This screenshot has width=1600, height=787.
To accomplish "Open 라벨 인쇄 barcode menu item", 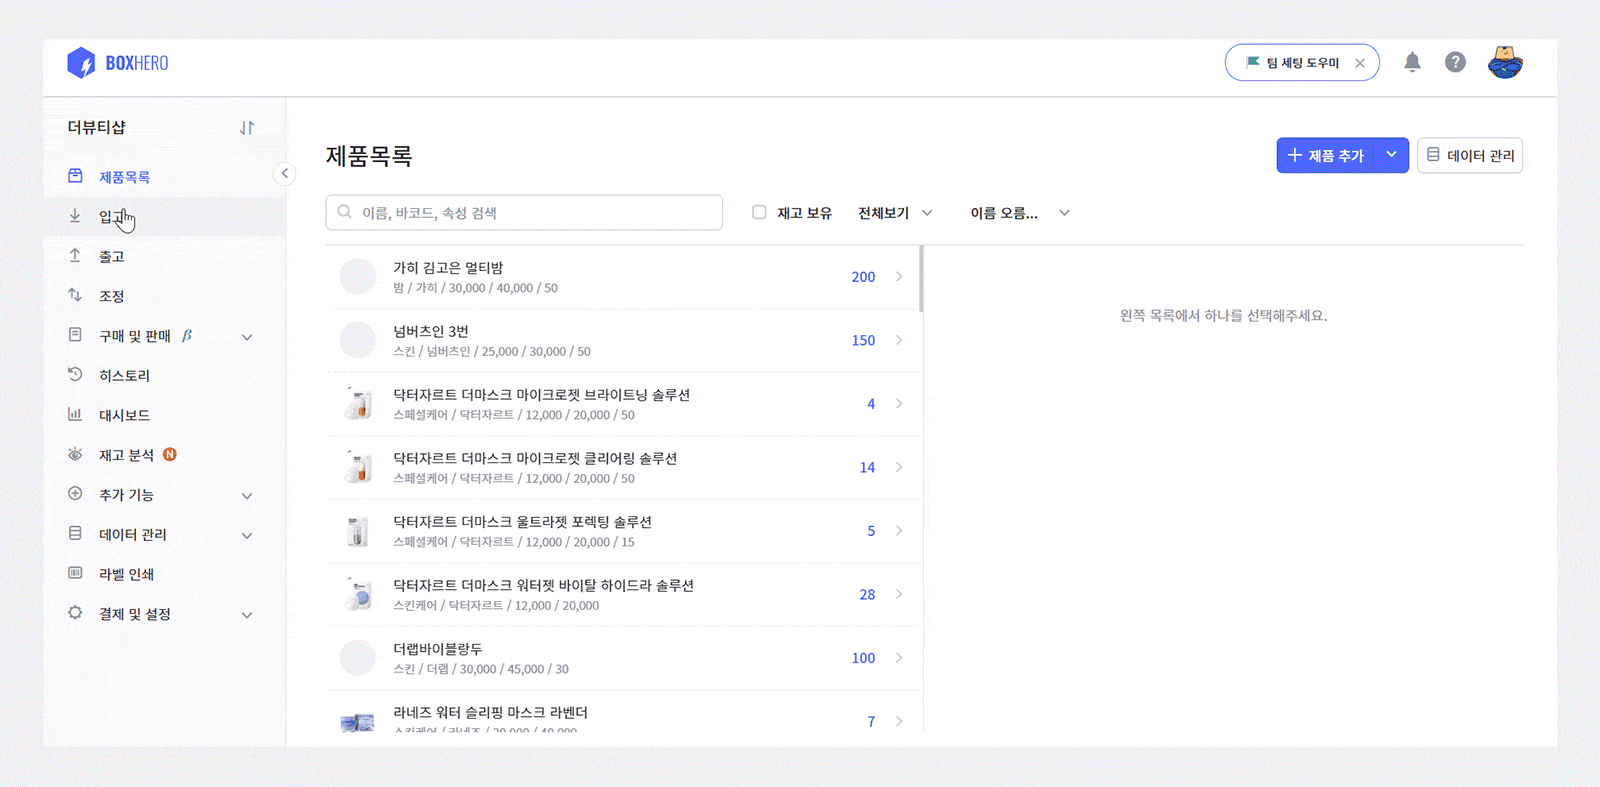I will [x=126, y=574].
